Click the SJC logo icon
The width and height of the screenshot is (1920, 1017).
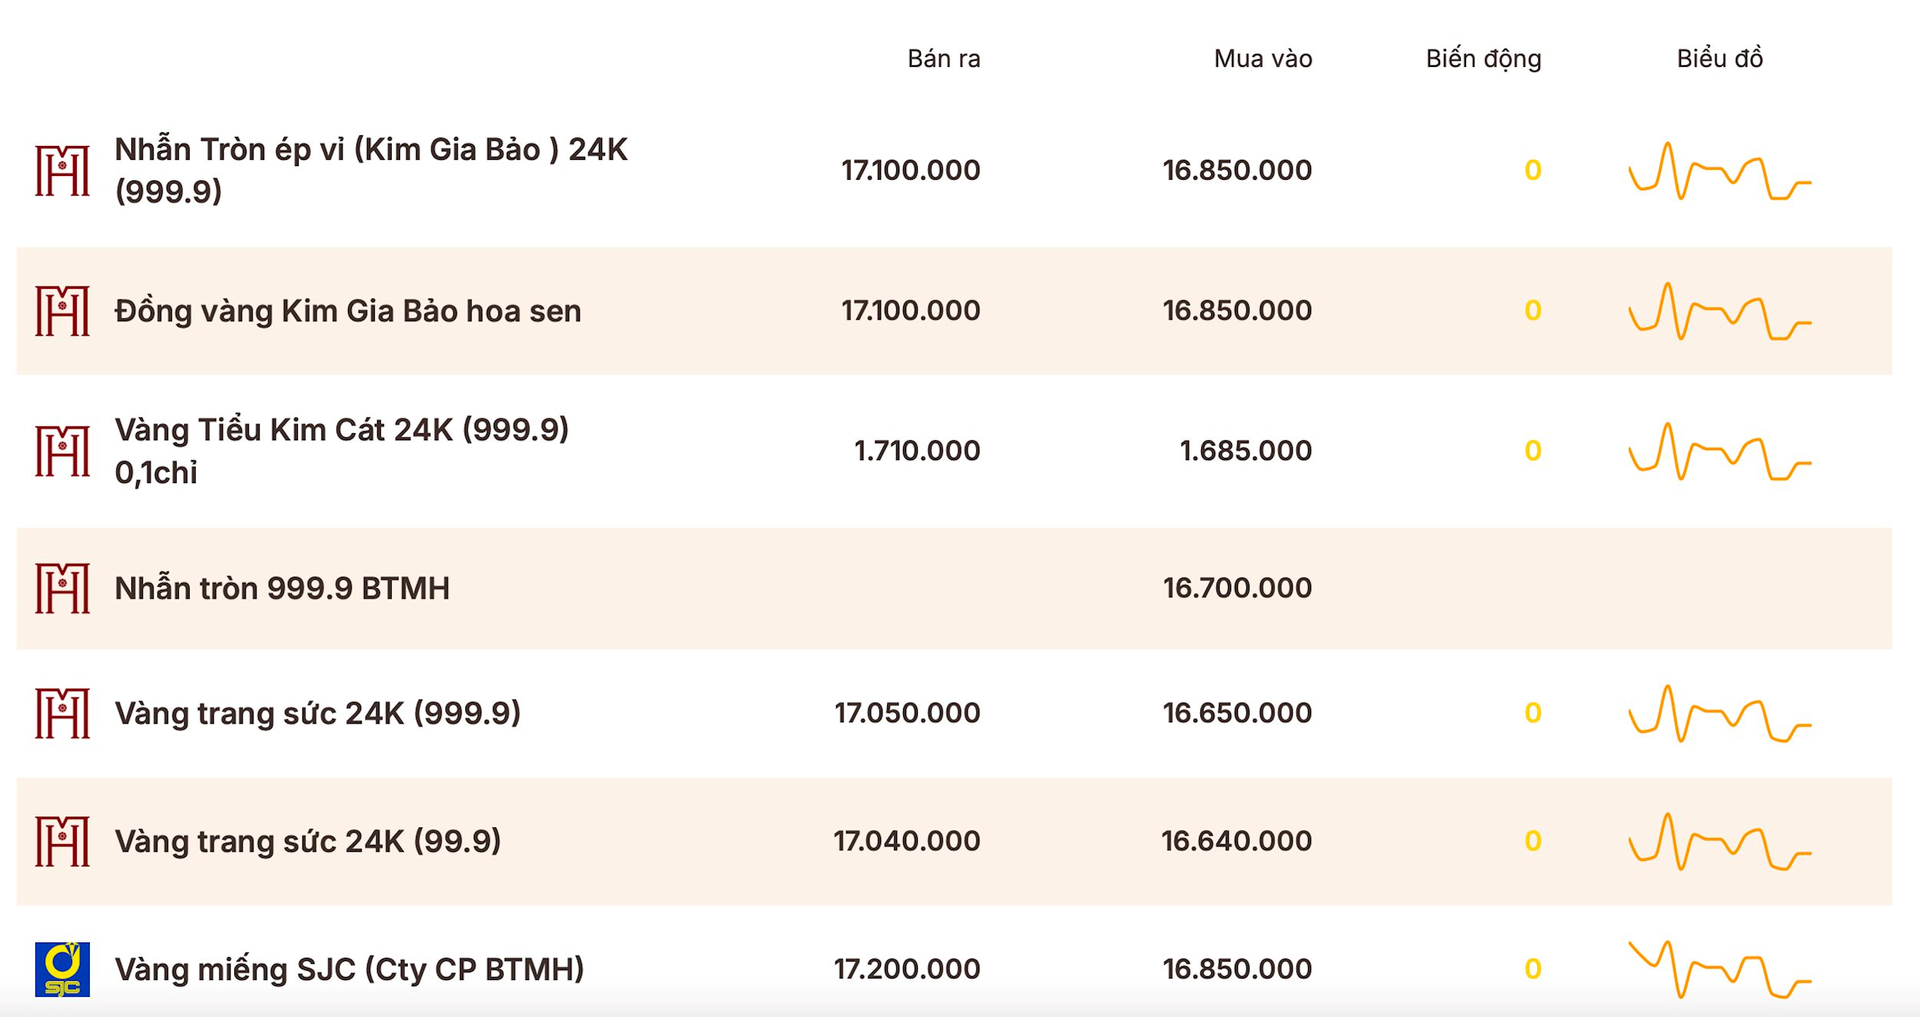[62, 969]
